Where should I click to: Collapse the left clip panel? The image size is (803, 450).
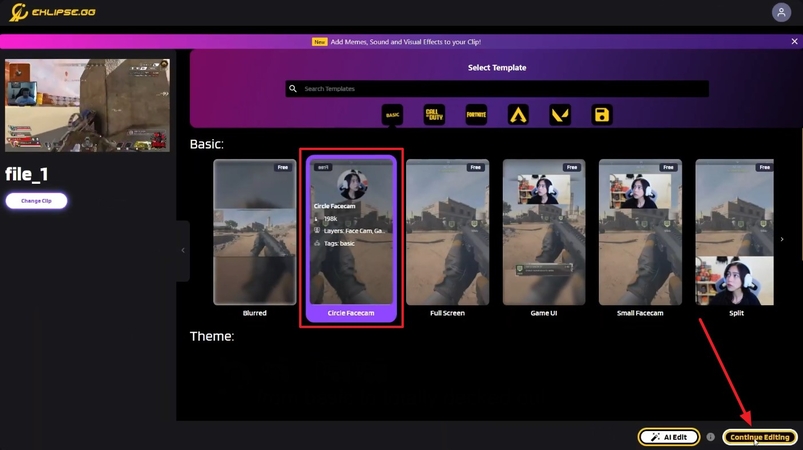183,250
